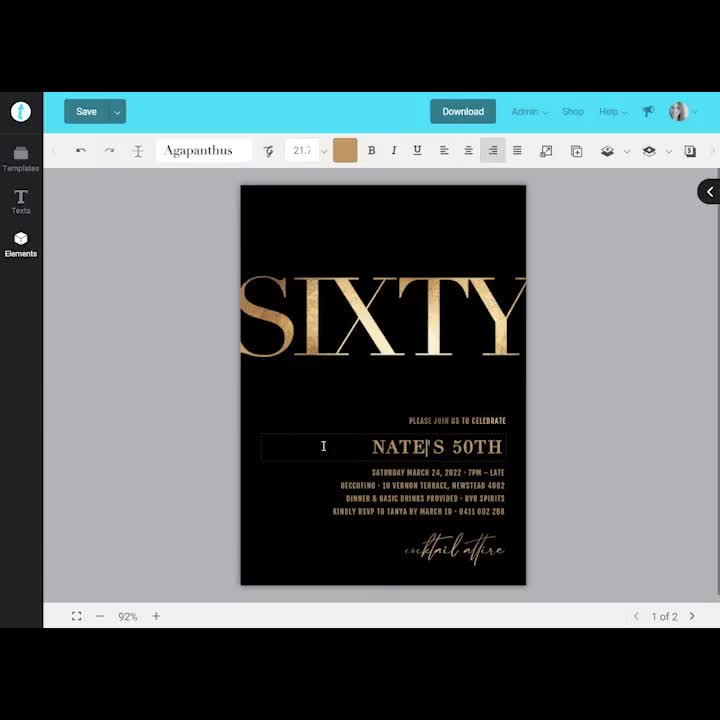Toggle bold formatting
This screenshot has width=720, height=720.
(x=371, y=150)
